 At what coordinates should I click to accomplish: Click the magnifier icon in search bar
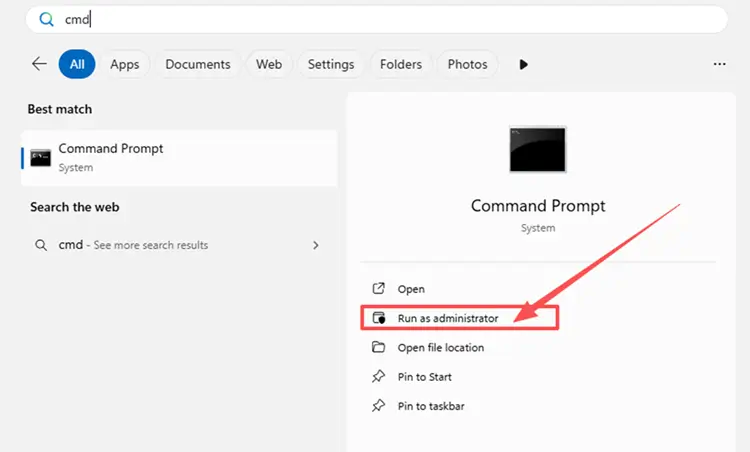(46, 20)
